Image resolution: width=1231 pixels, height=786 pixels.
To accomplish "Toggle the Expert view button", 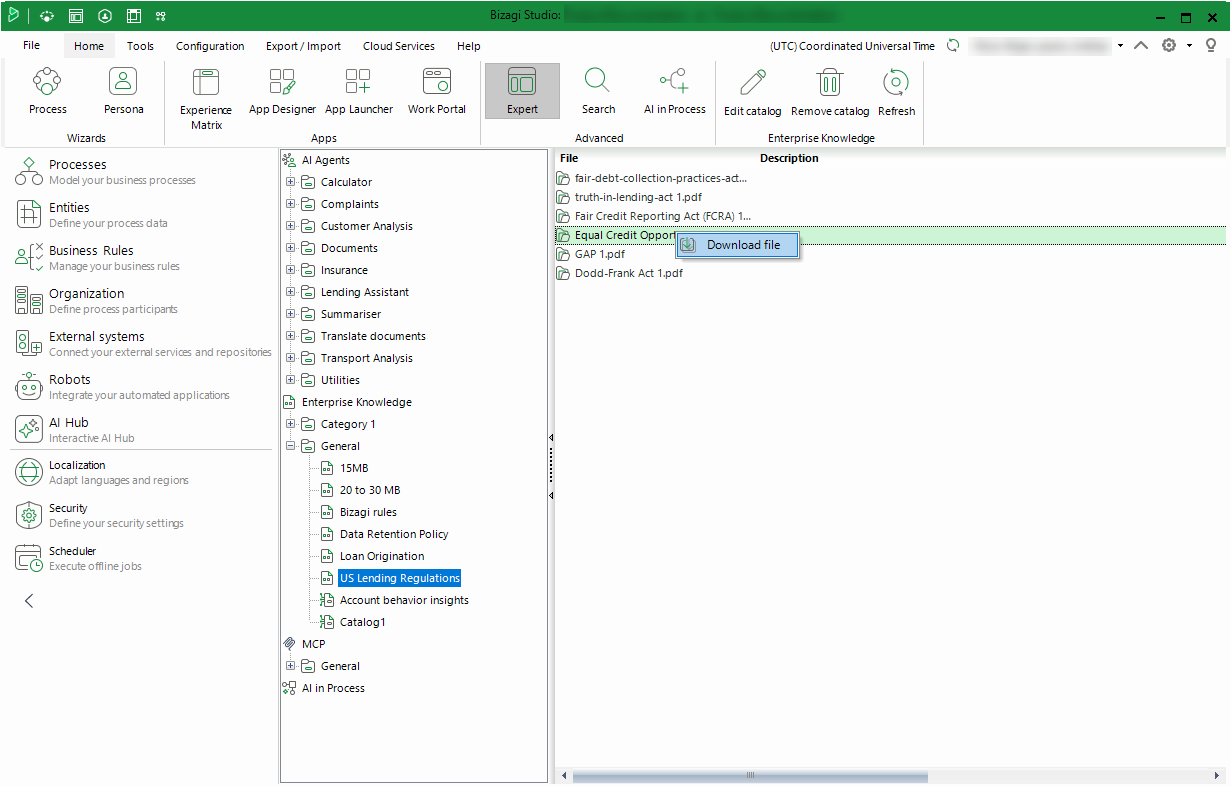I will [x=522, y=91].
